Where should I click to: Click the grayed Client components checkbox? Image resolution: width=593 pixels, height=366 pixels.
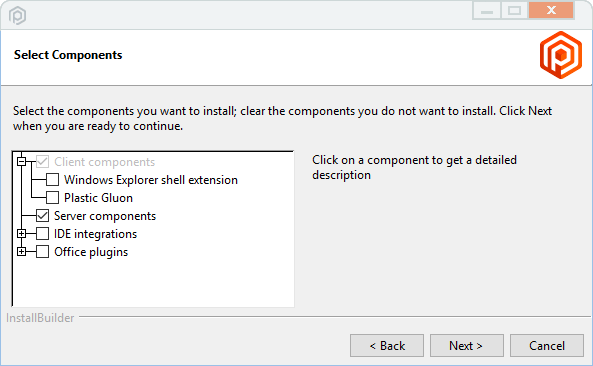tap(42, 161)
